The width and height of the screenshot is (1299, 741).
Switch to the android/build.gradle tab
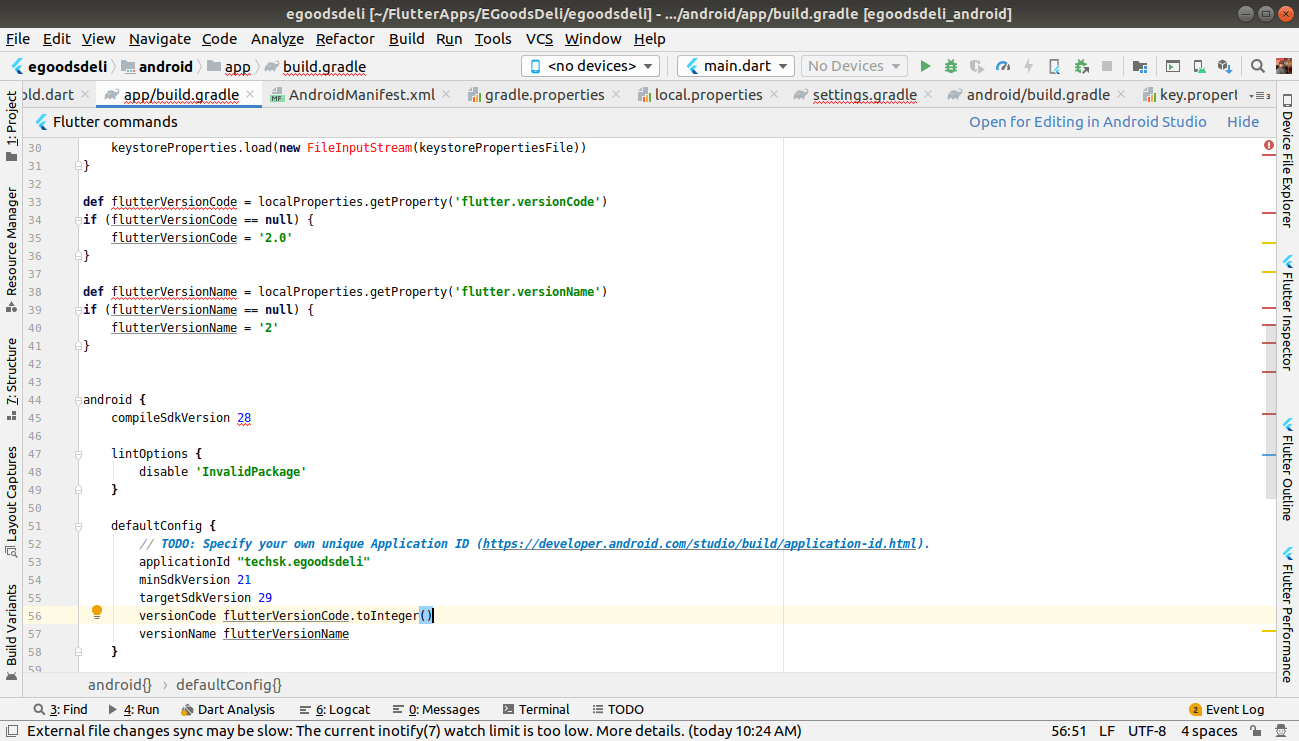click(x=1038, y=95)
